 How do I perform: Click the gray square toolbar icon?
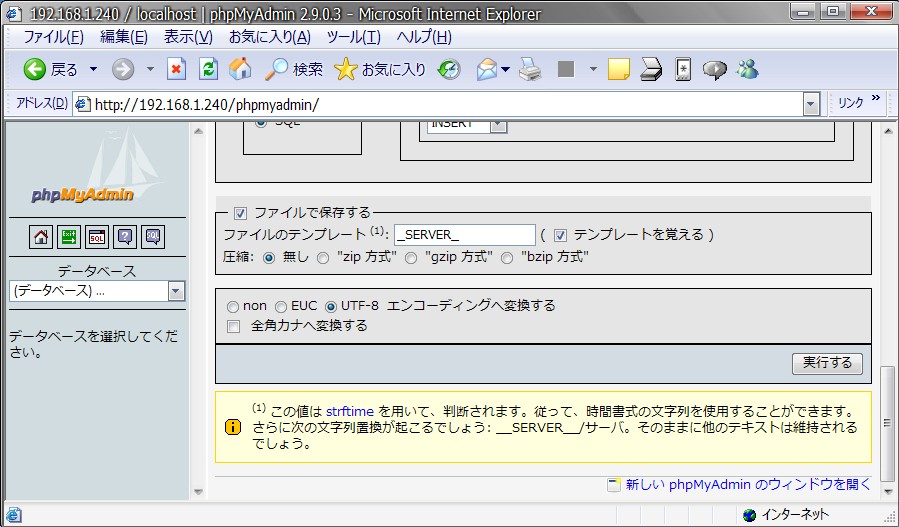(x=566, y=69)
